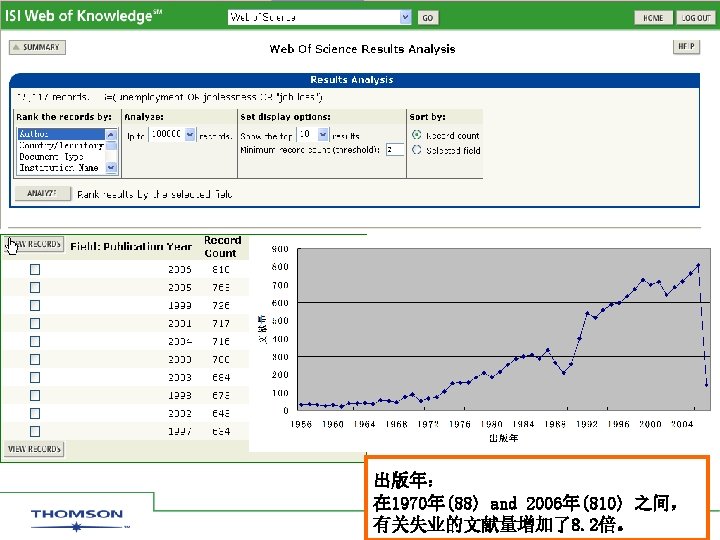Click the LOG OUT button

(696, 17)
